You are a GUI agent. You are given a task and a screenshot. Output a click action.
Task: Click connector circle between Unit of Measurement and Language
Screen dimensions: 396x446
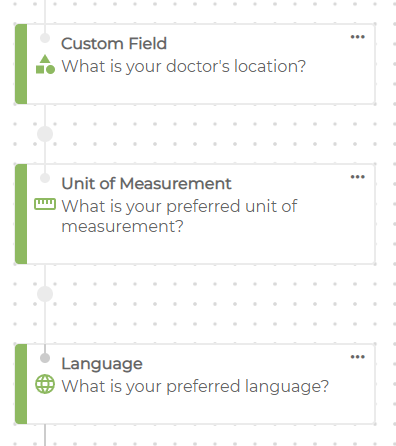pos(45,294)
